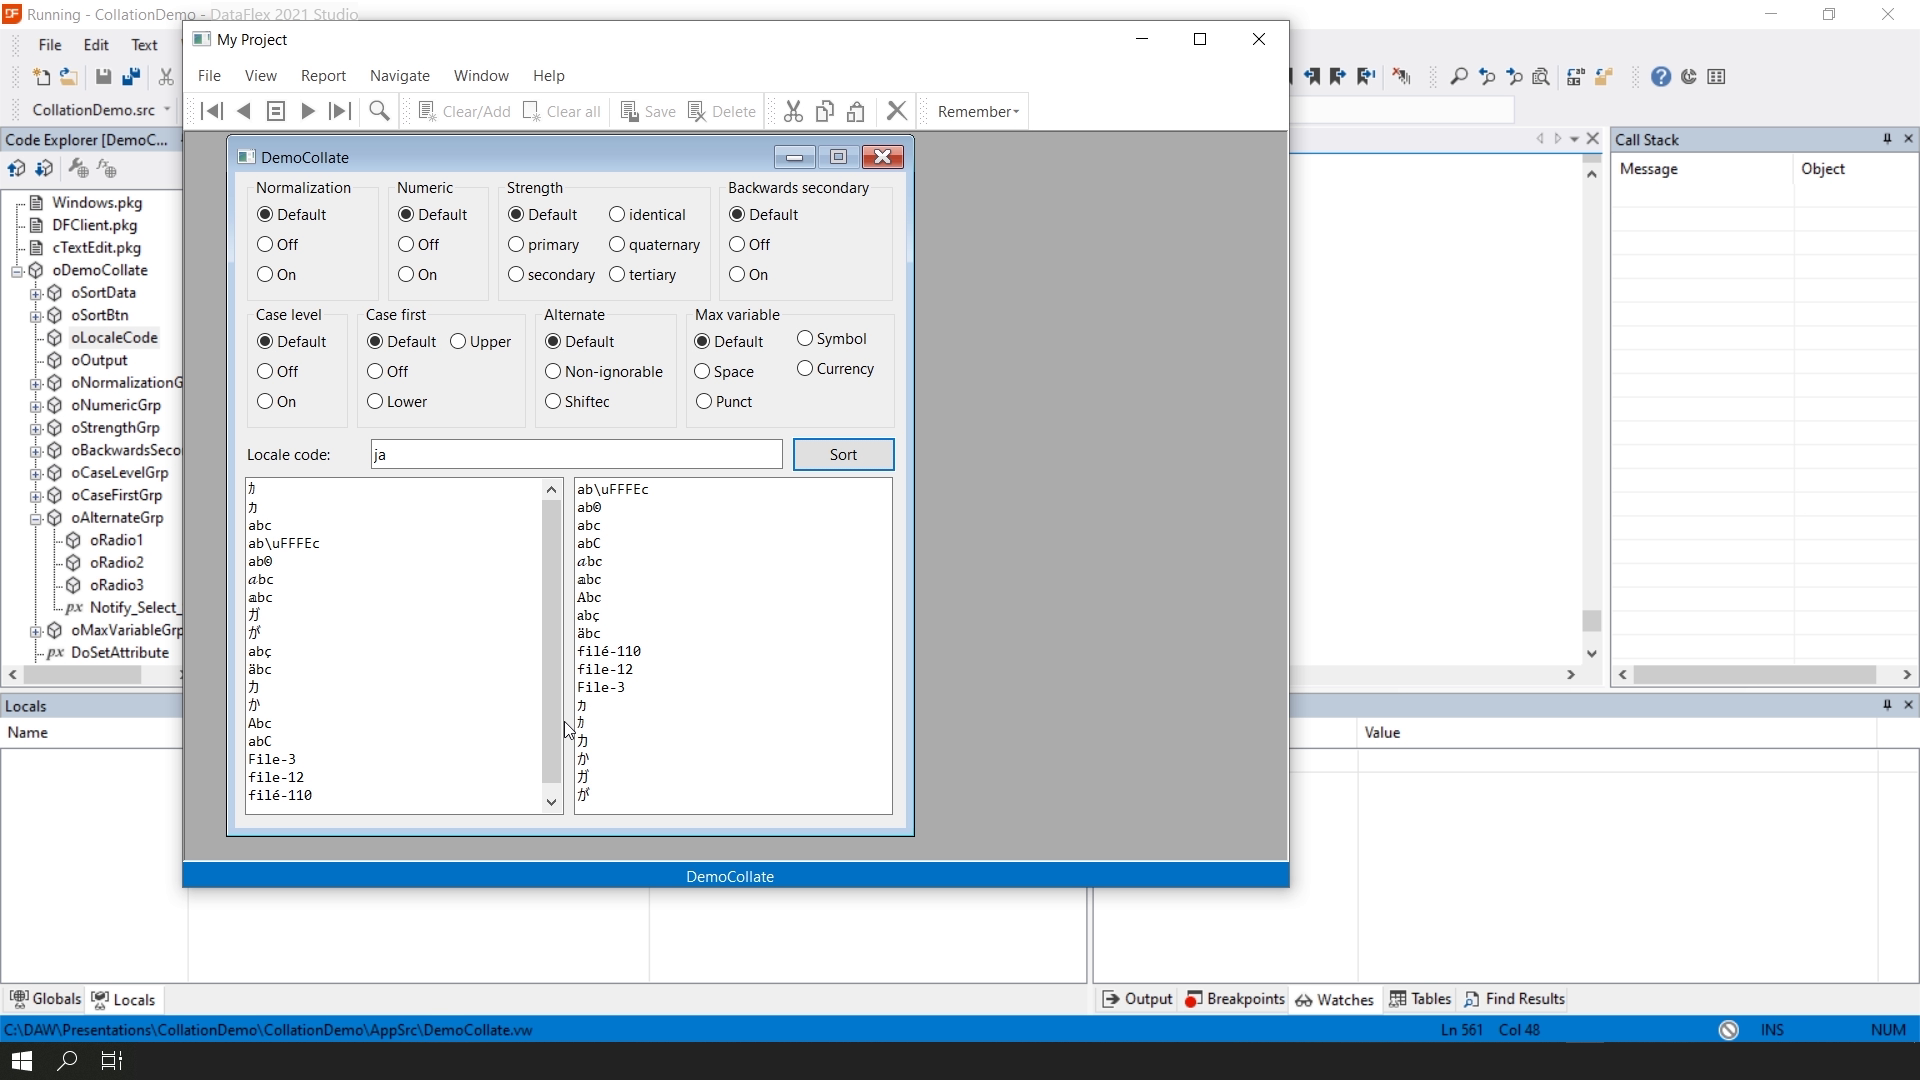Click the find (magnifier) icon in My Project toolbar
The height and width of the screenshot is (1080, 1920).
tap(379, 111)
